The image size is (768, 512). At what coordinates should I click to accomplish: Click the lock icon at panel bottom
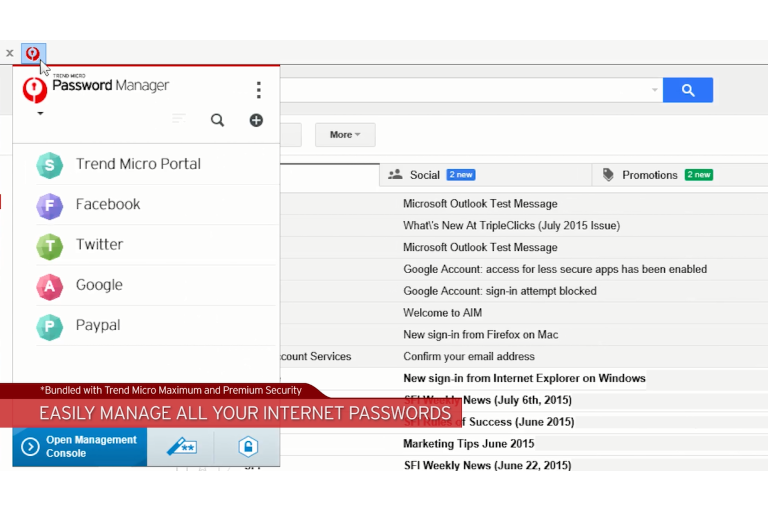248,446
